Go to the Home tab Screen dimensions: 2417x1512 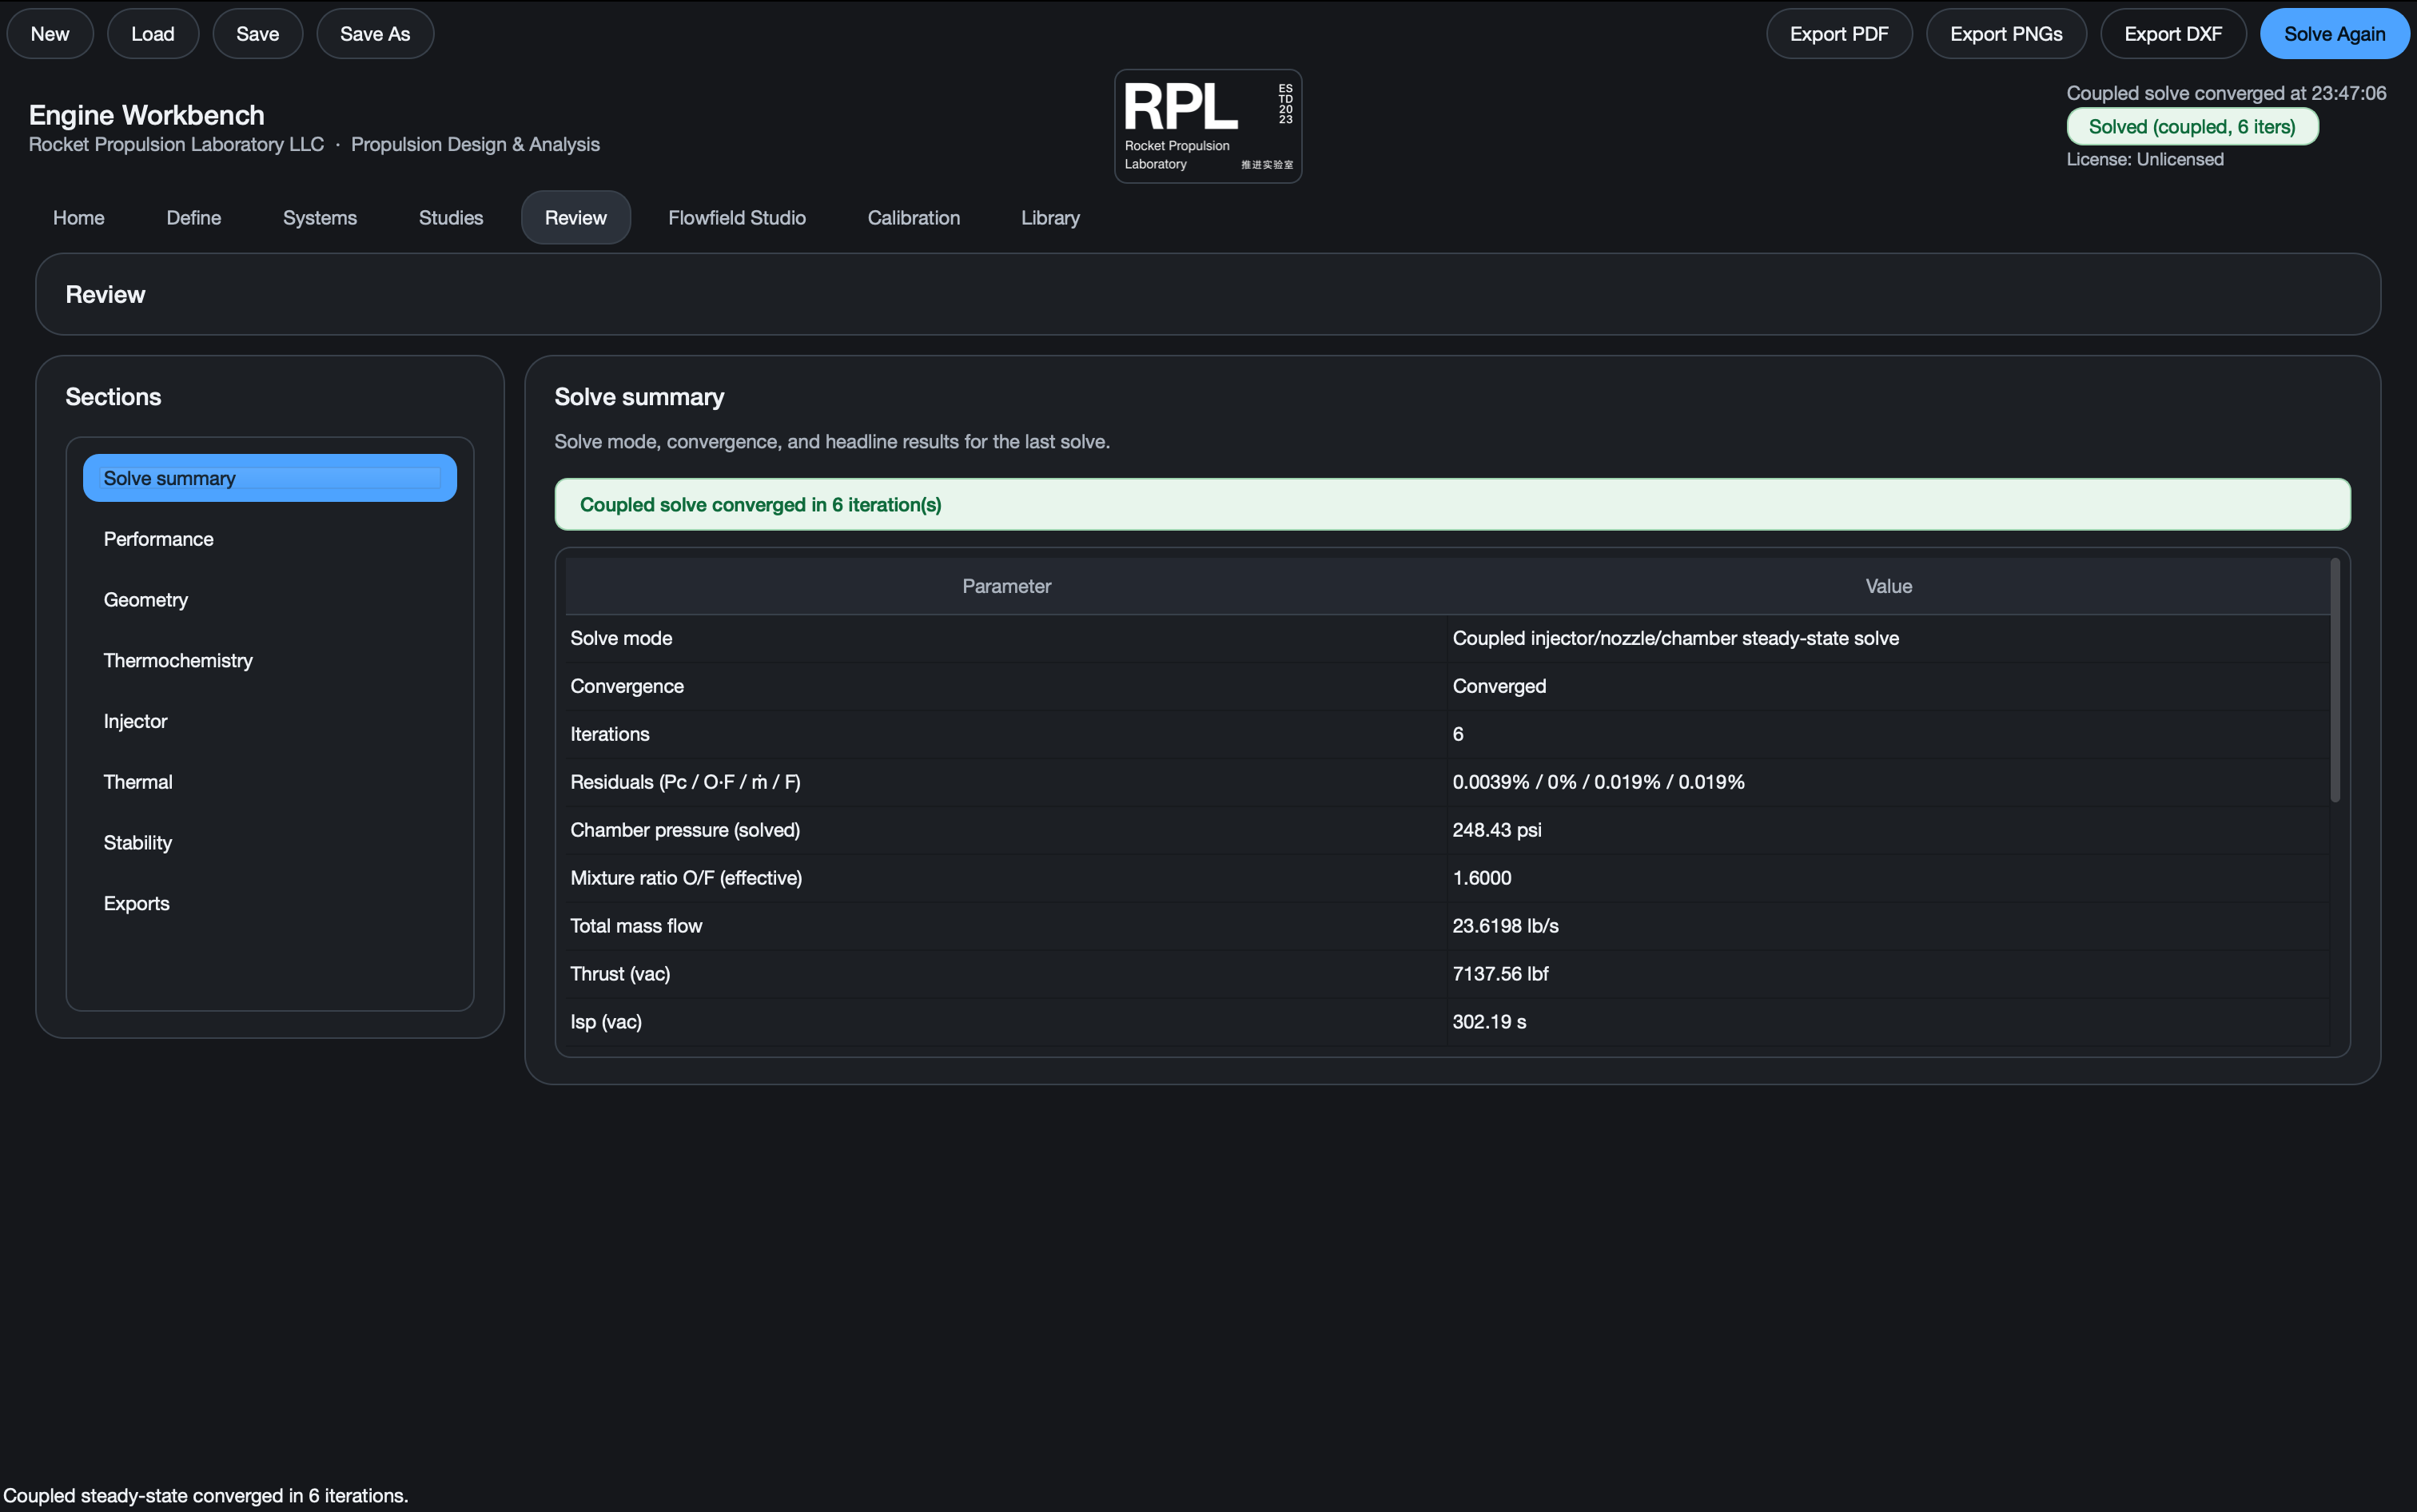coord(79,218)
